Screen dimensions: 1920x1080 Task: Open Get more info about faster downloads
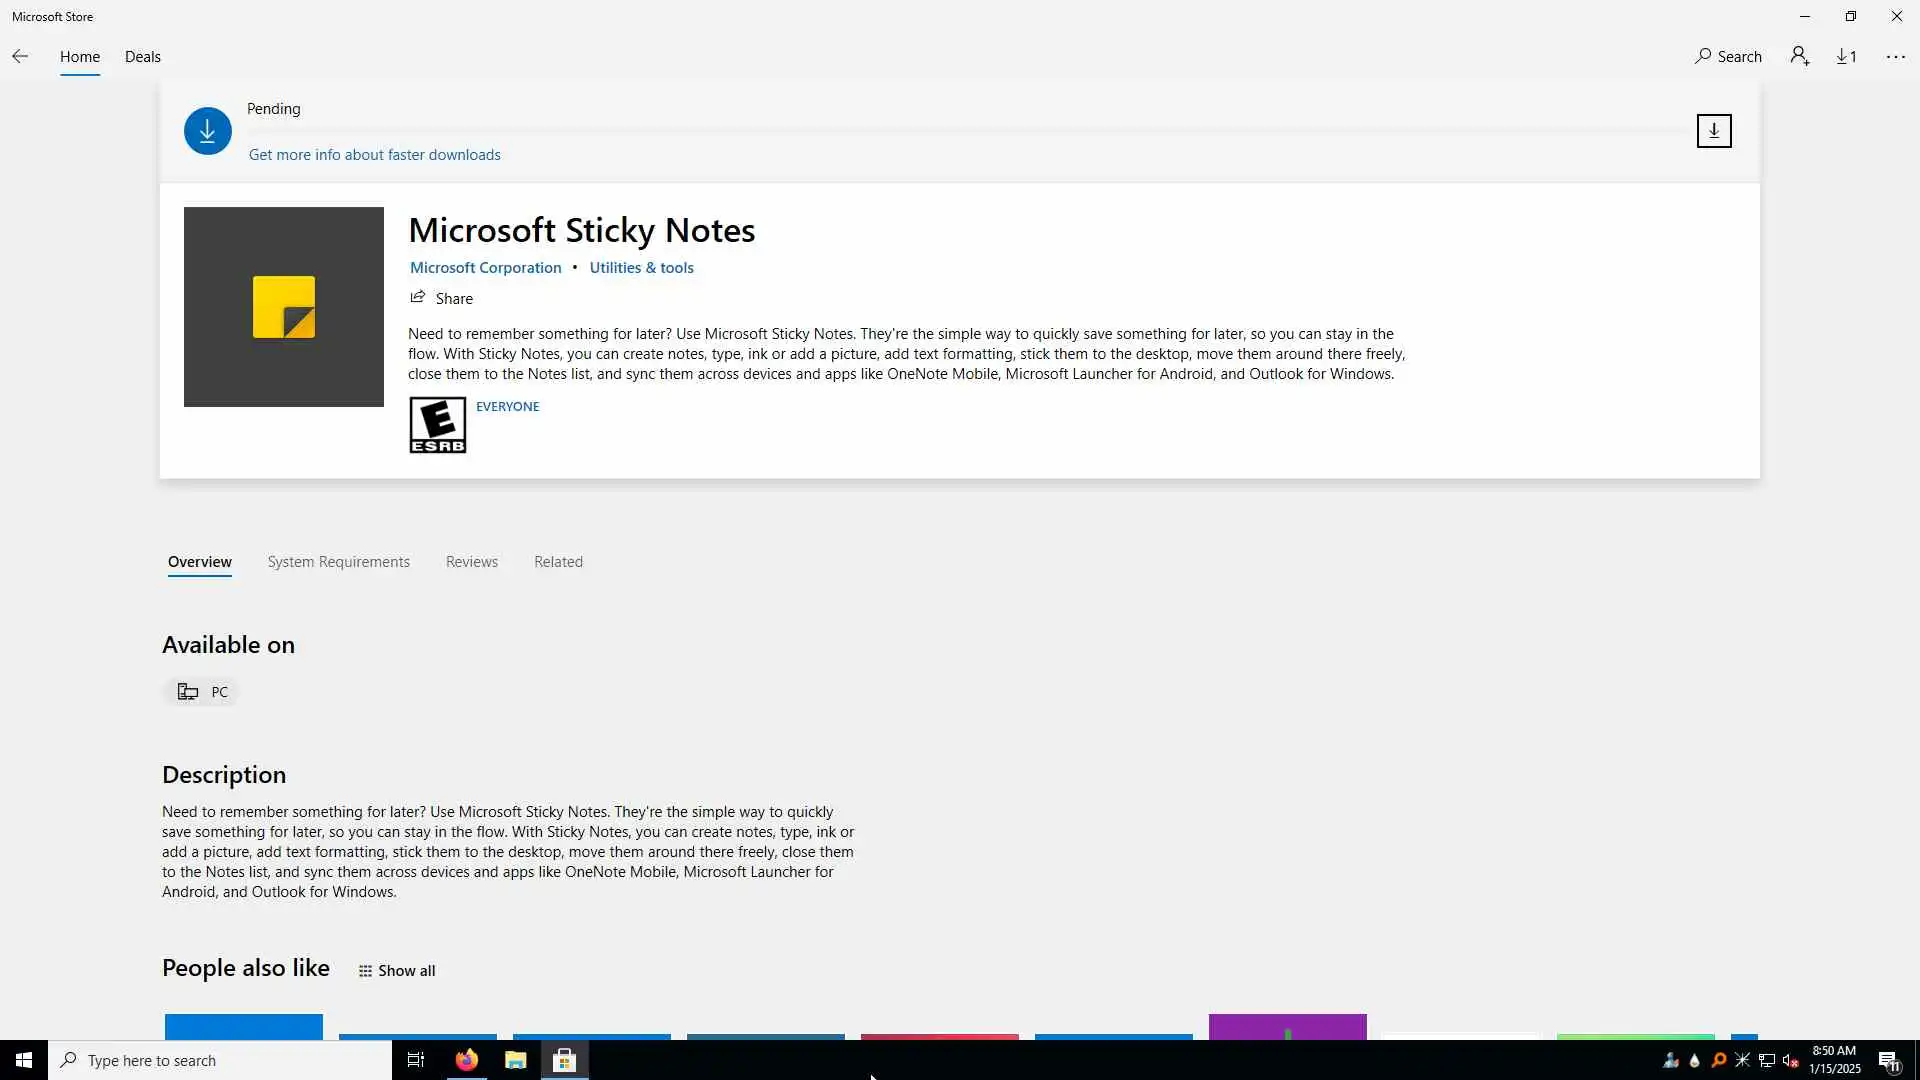point(374,155)
